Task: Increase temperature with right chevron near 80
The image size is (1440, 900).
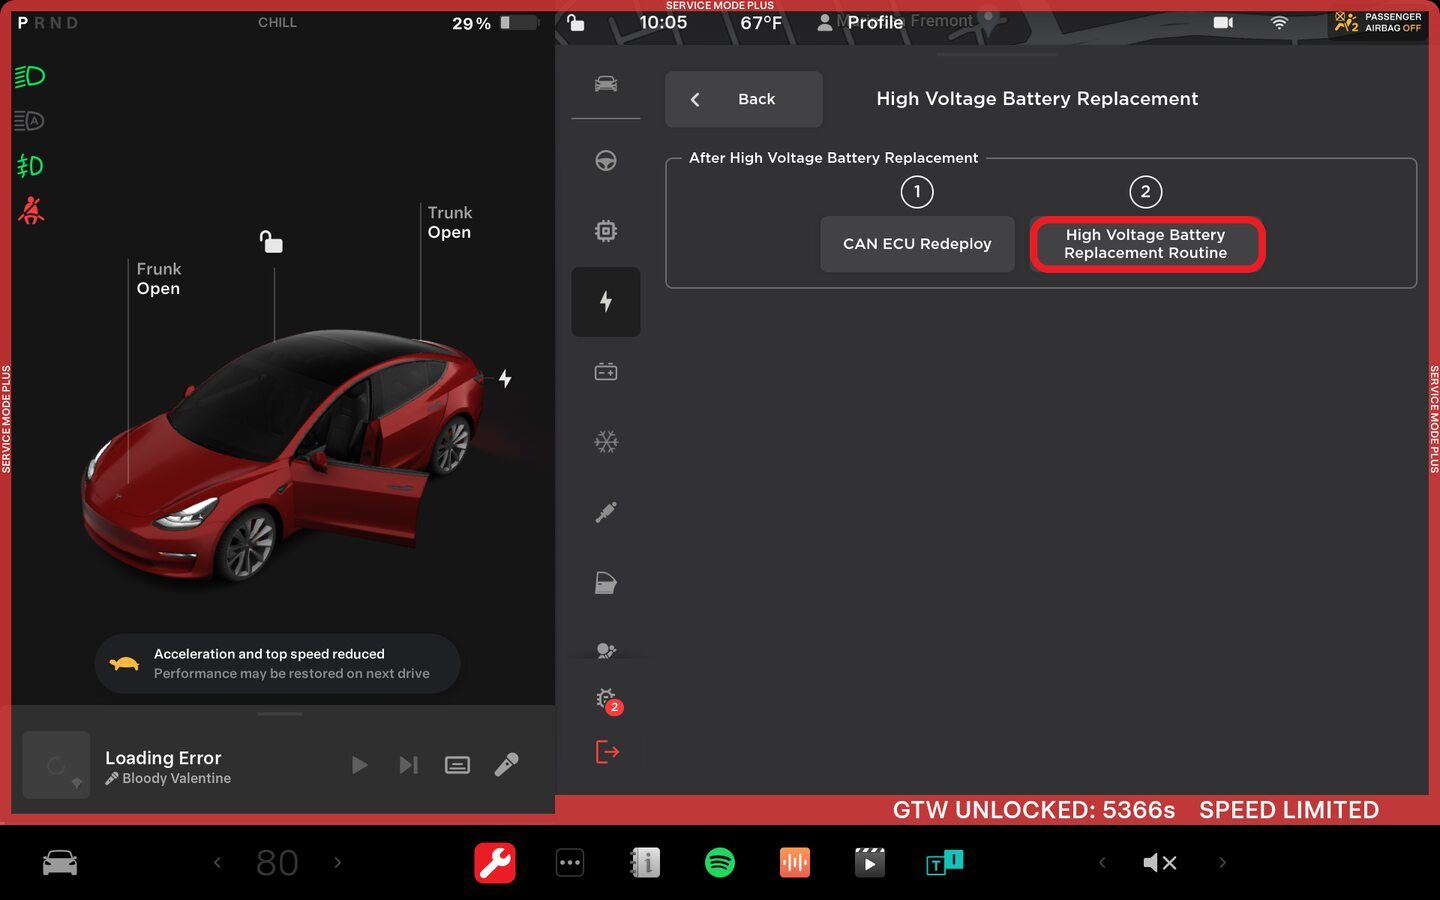Action: pyautogui.click(x=338, y=862)
